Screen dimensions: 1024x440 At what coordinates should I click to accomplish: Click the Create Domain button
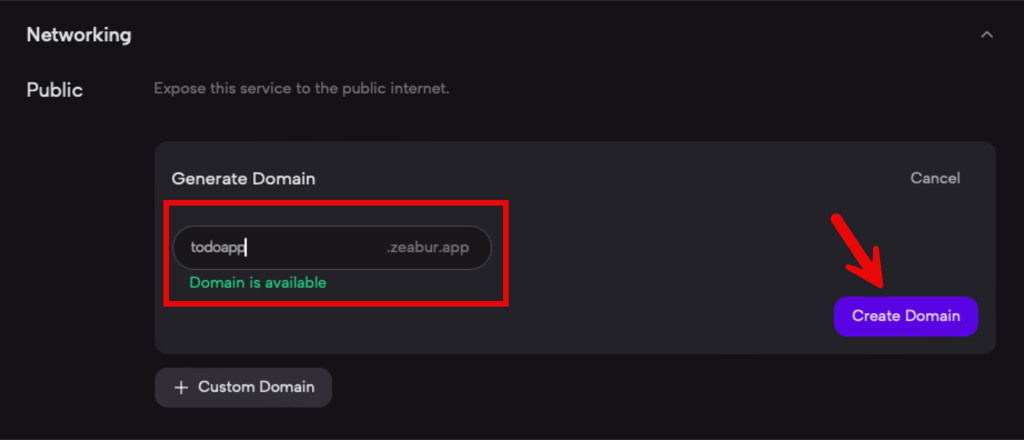click(905, 316)
